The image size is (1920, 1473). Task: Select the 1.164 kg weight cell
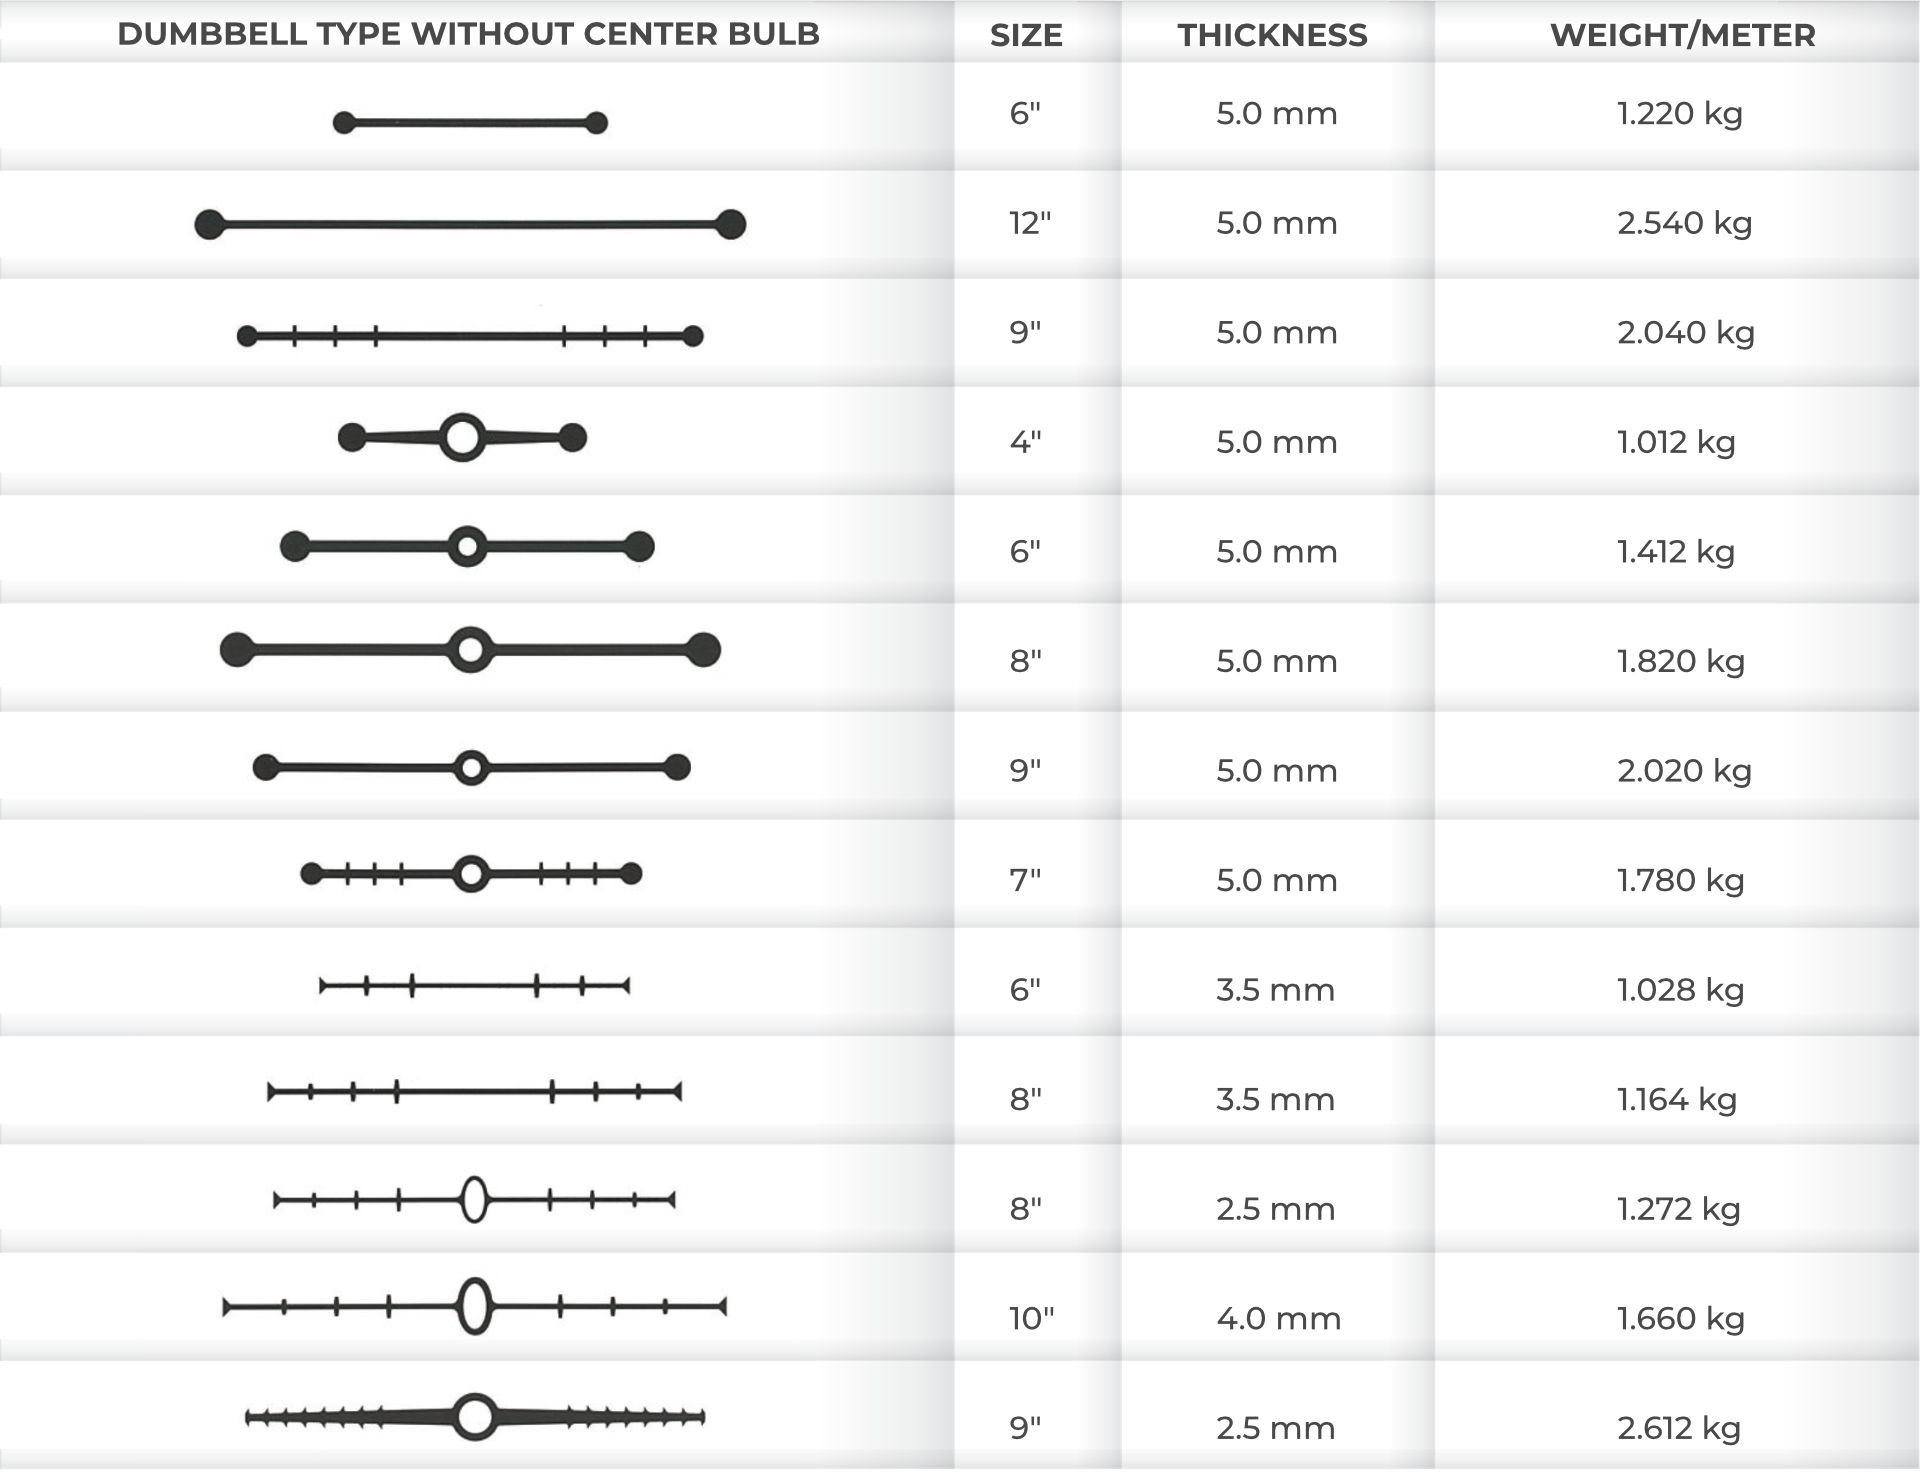point(1677,1100)
